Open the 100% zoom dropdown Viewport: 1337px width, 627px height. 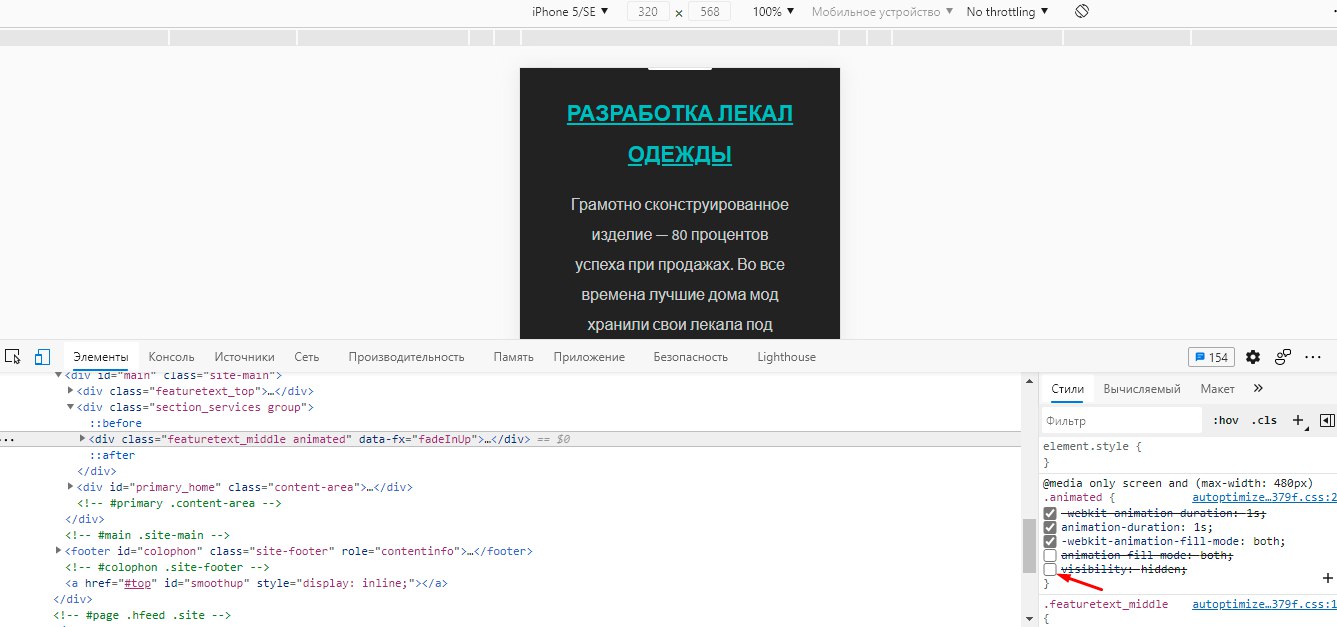tap(773, 12)
